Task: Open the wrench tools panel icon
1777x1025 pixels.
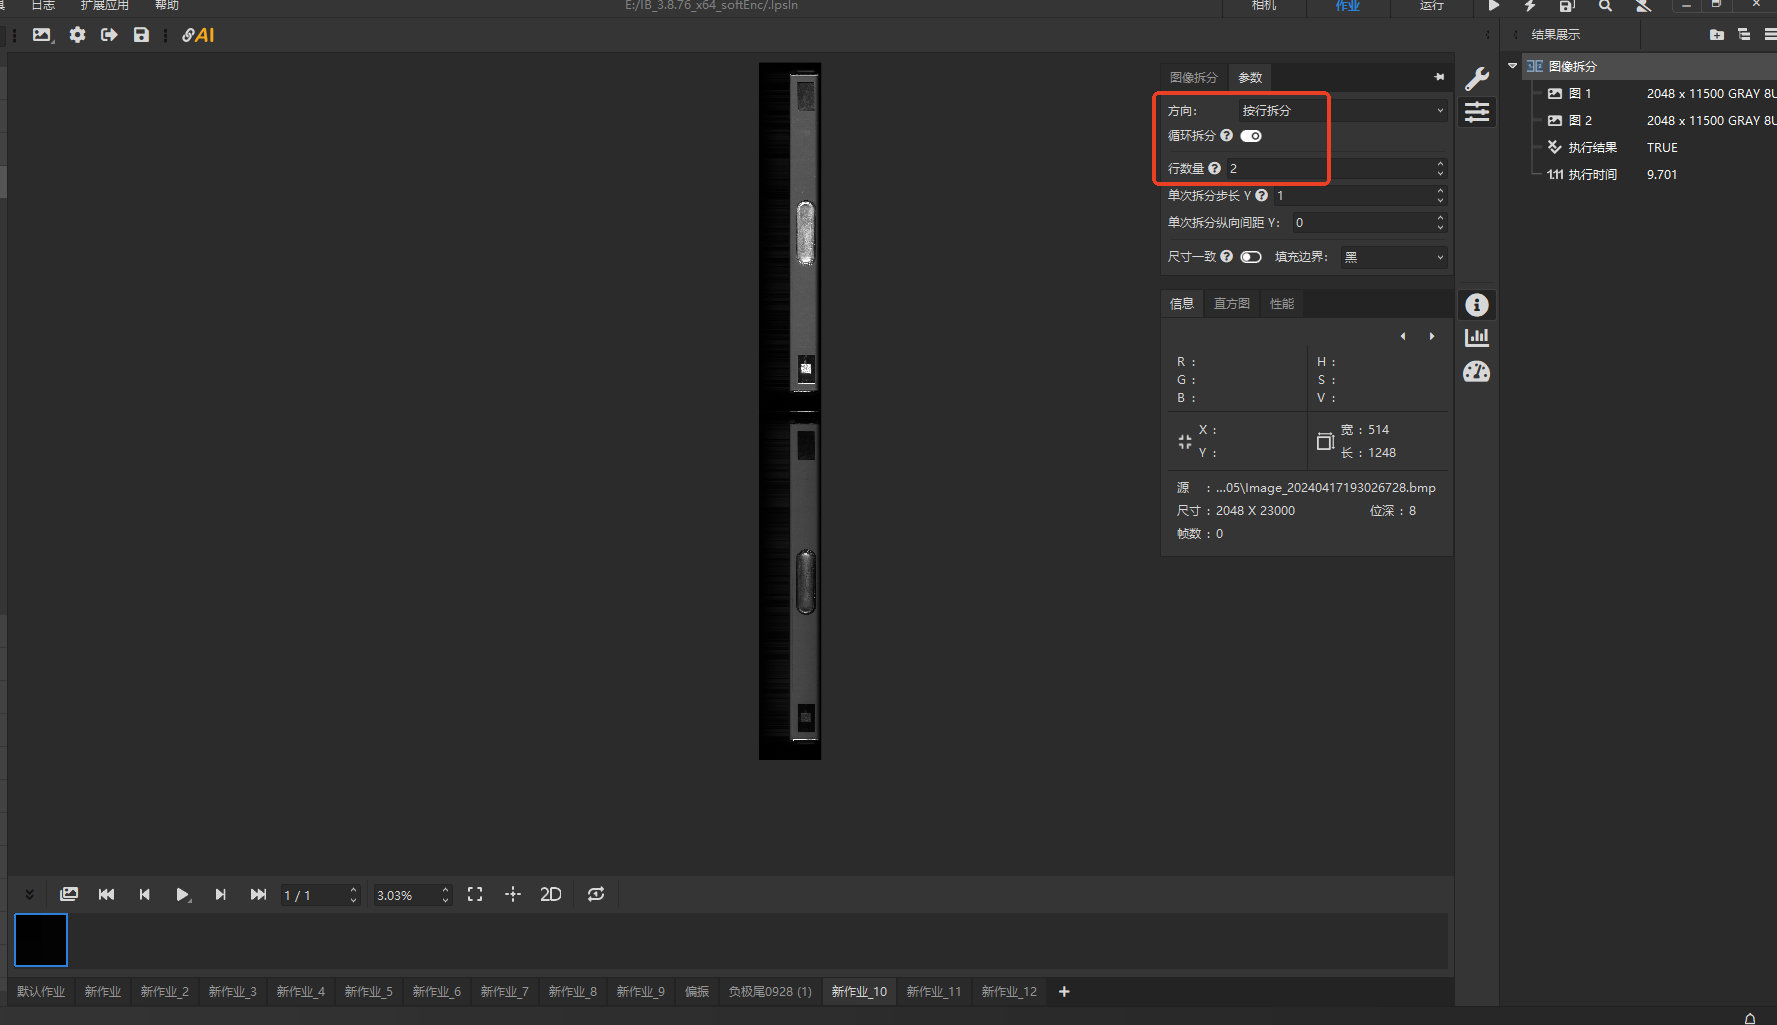Action: pos(1477,78)
